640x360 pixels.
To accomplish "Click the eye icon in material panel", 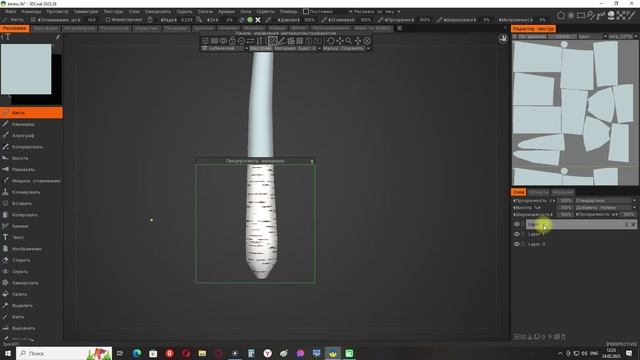I will tap(223, 41).
